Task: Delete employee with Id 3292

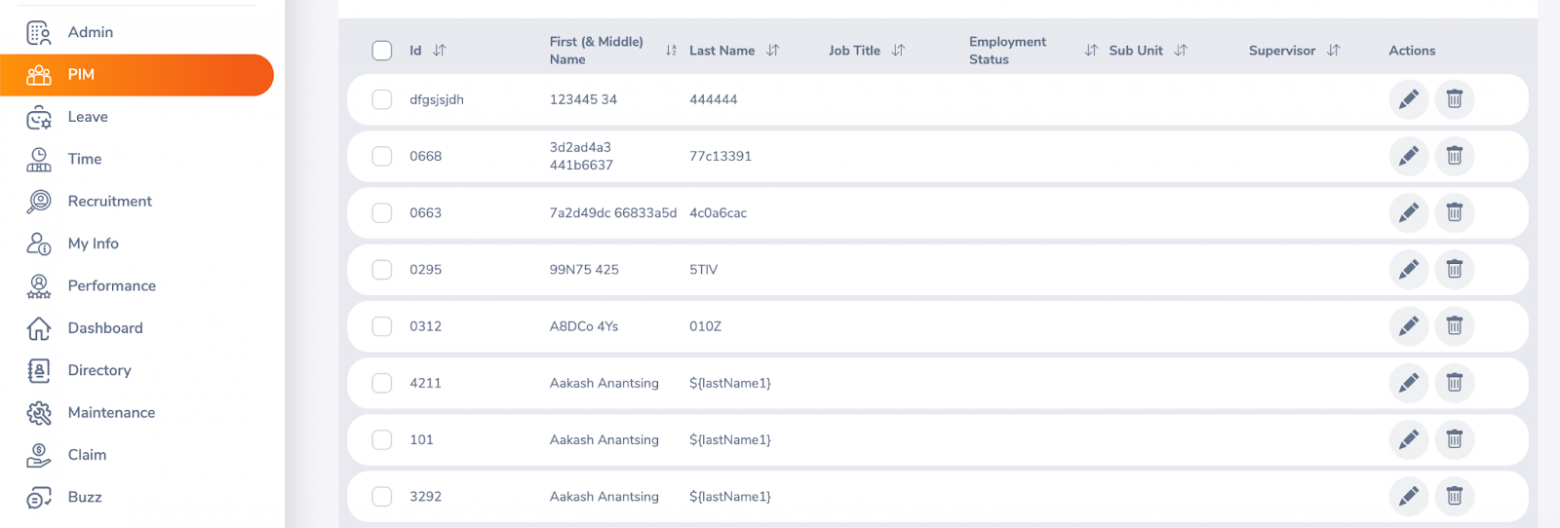Action: click(x=1454, y=496)
